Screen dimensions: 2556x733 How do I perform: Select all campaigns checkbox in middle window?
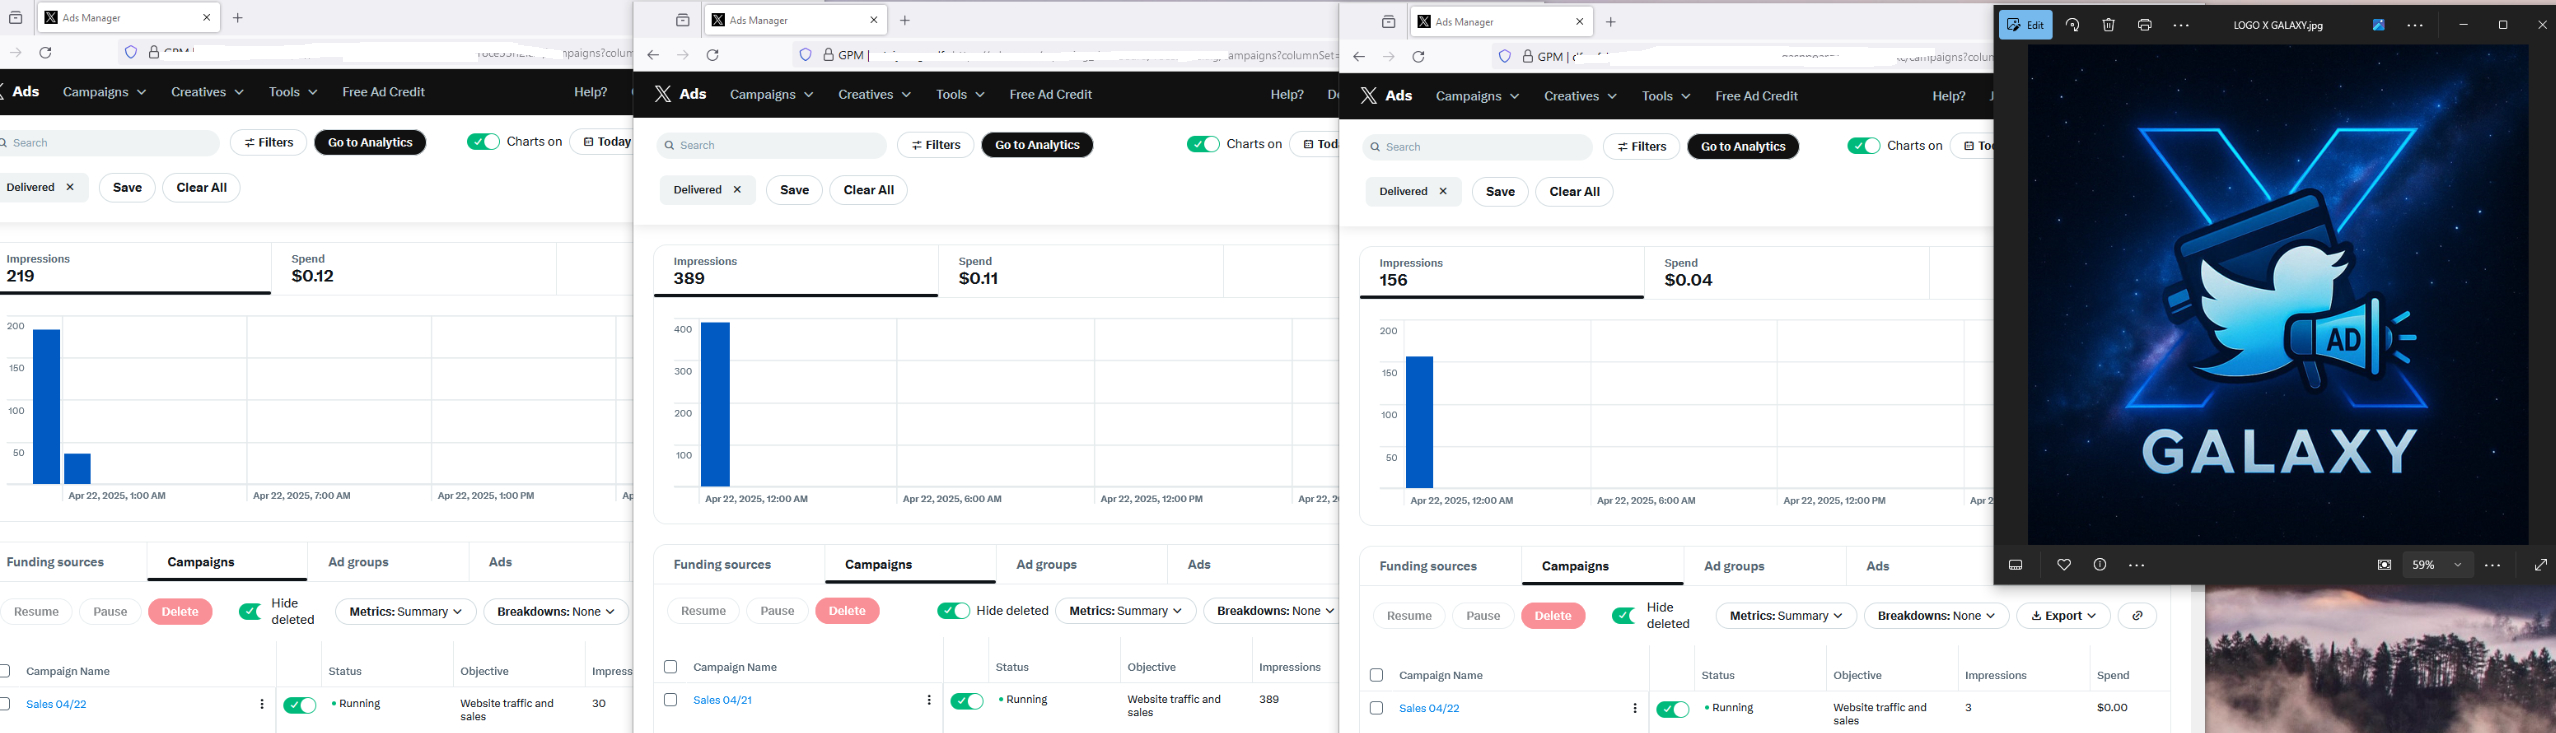[x=670, y=667]
